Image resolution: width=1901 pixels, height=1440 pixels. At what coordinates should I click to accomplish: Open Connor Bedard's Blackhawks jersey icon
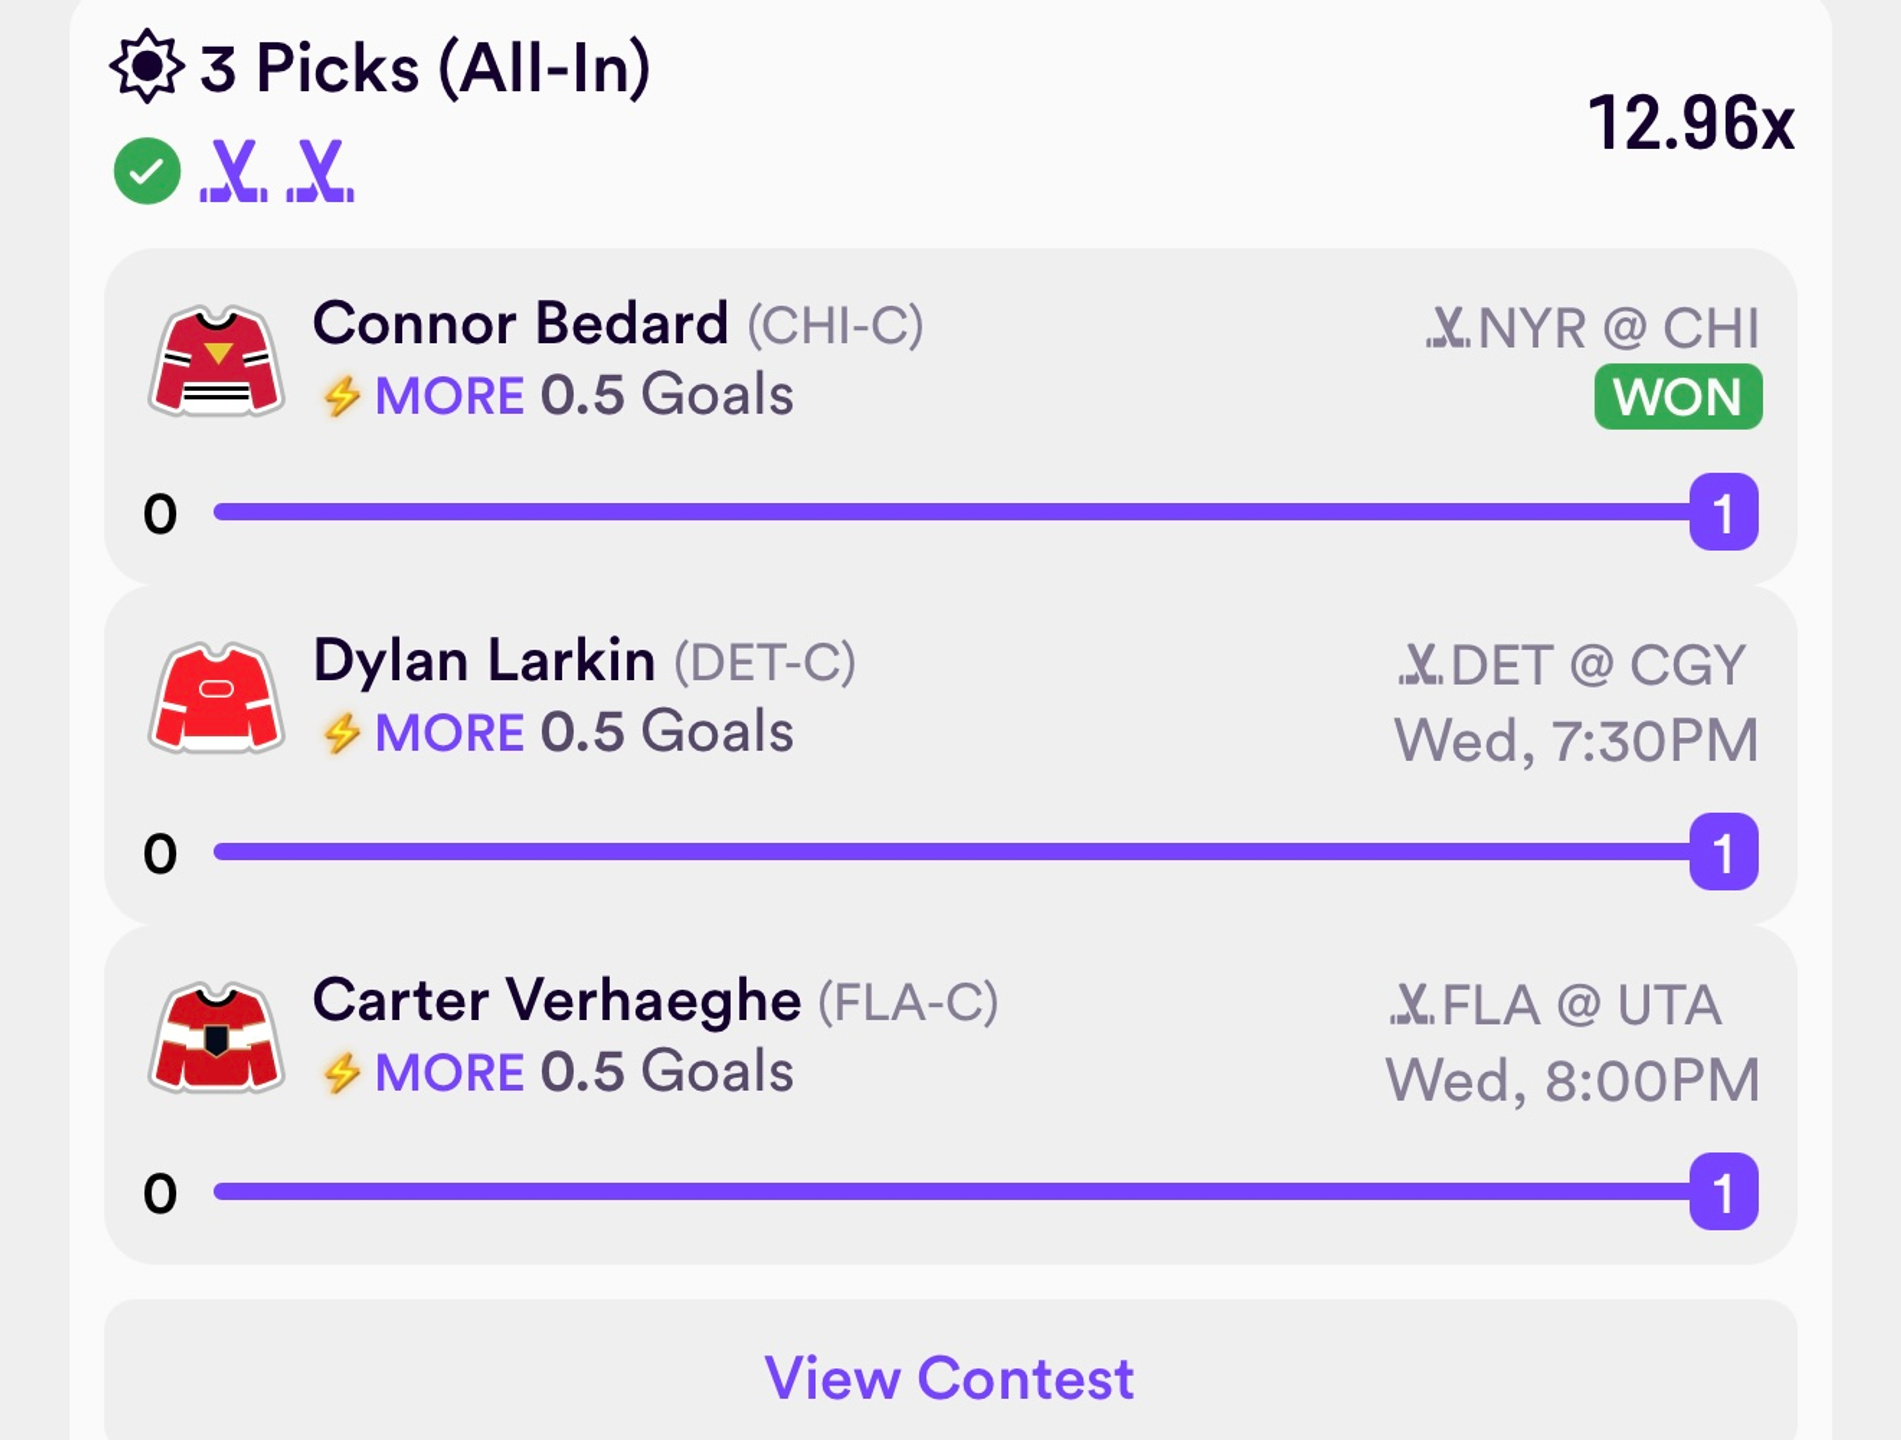click(217, 360)
